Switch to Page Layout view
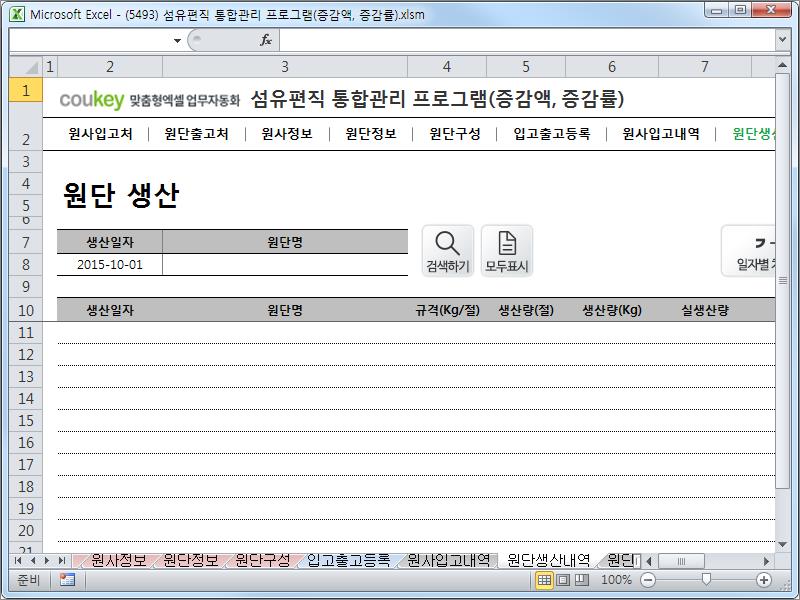 (x=563, y=580)
